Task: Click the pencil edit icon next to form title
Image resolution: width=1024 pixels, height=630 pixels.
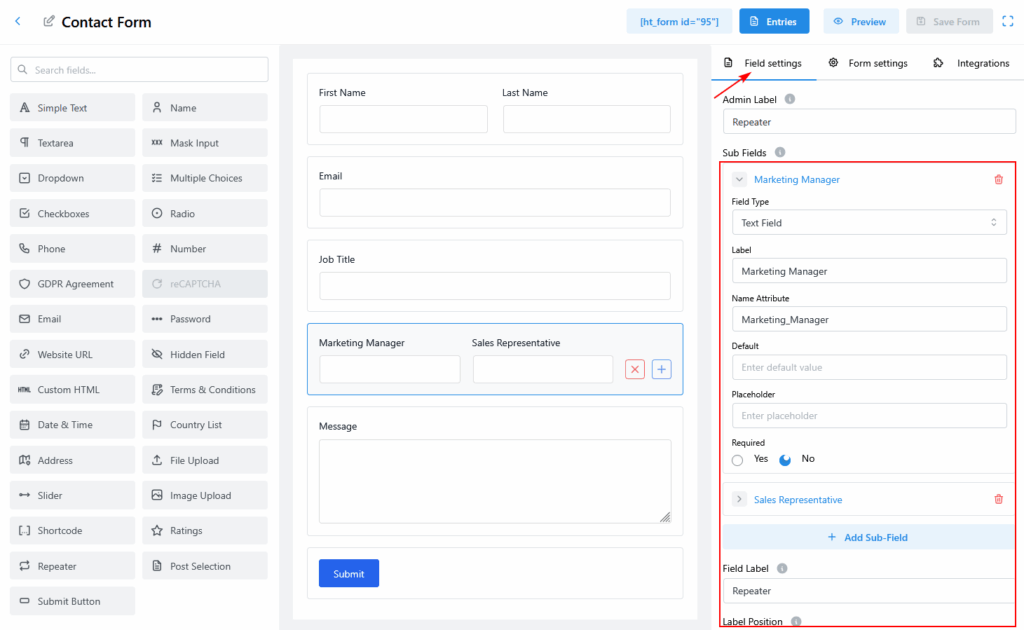Action: point(49,21)
